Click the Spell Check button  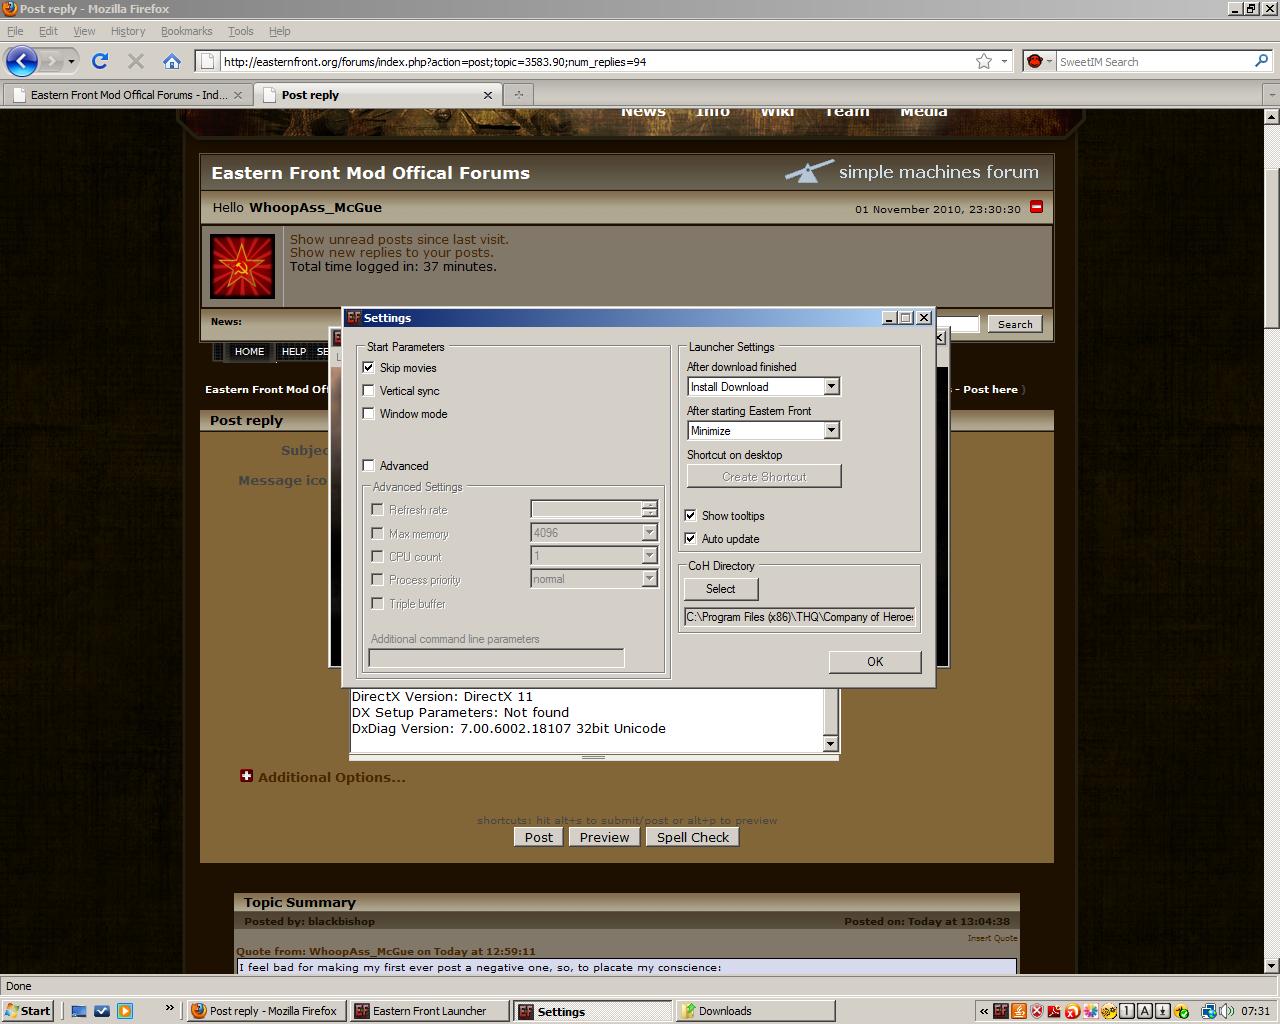(x=693, y=837)
